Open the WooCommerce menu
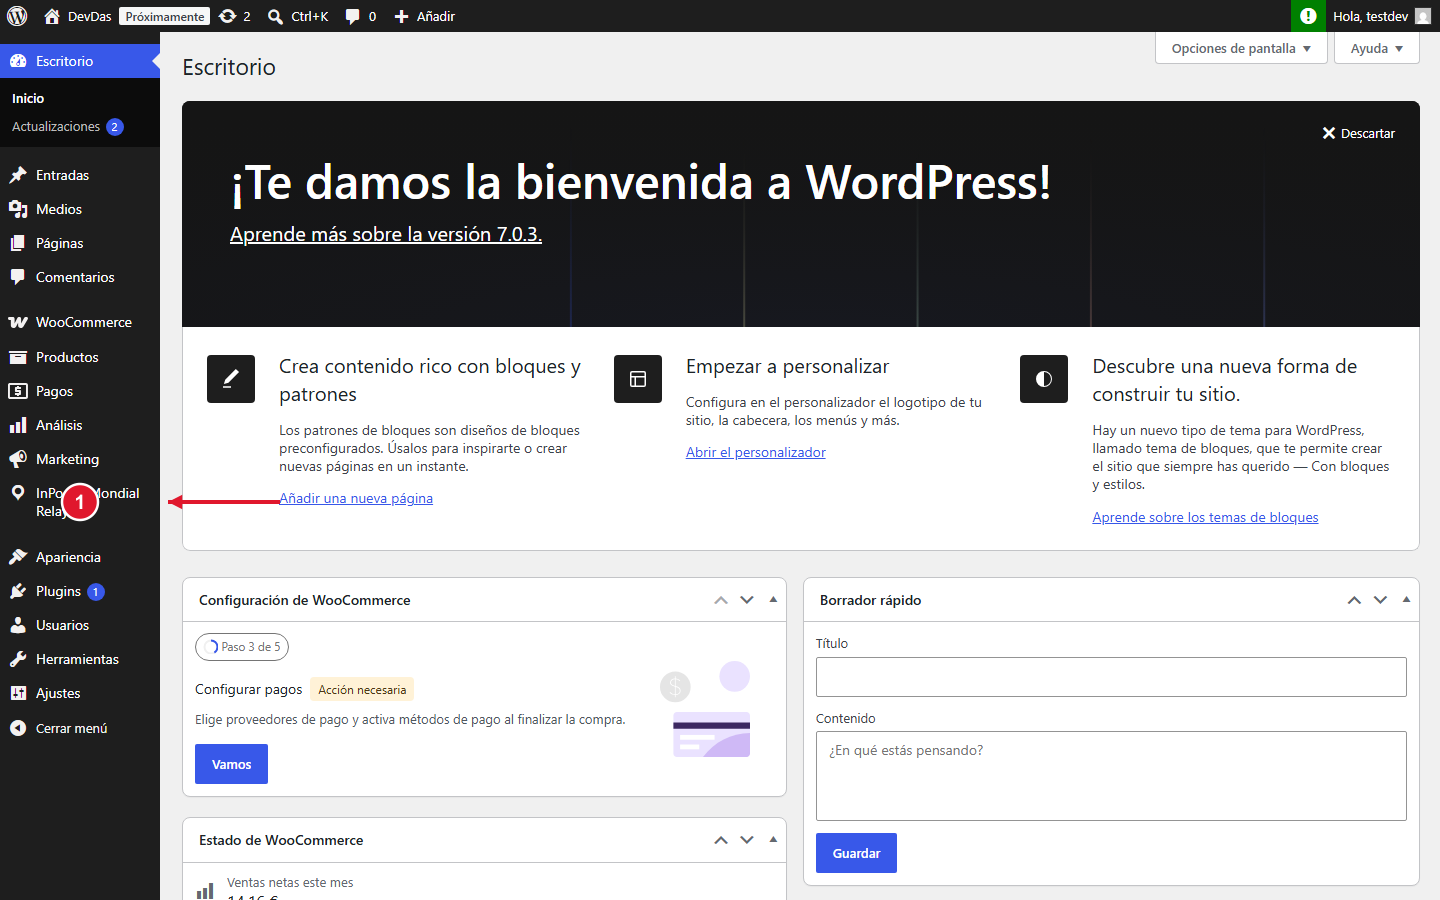The height and width of the screenshot is (900, 1440). [x=84, y=322]
